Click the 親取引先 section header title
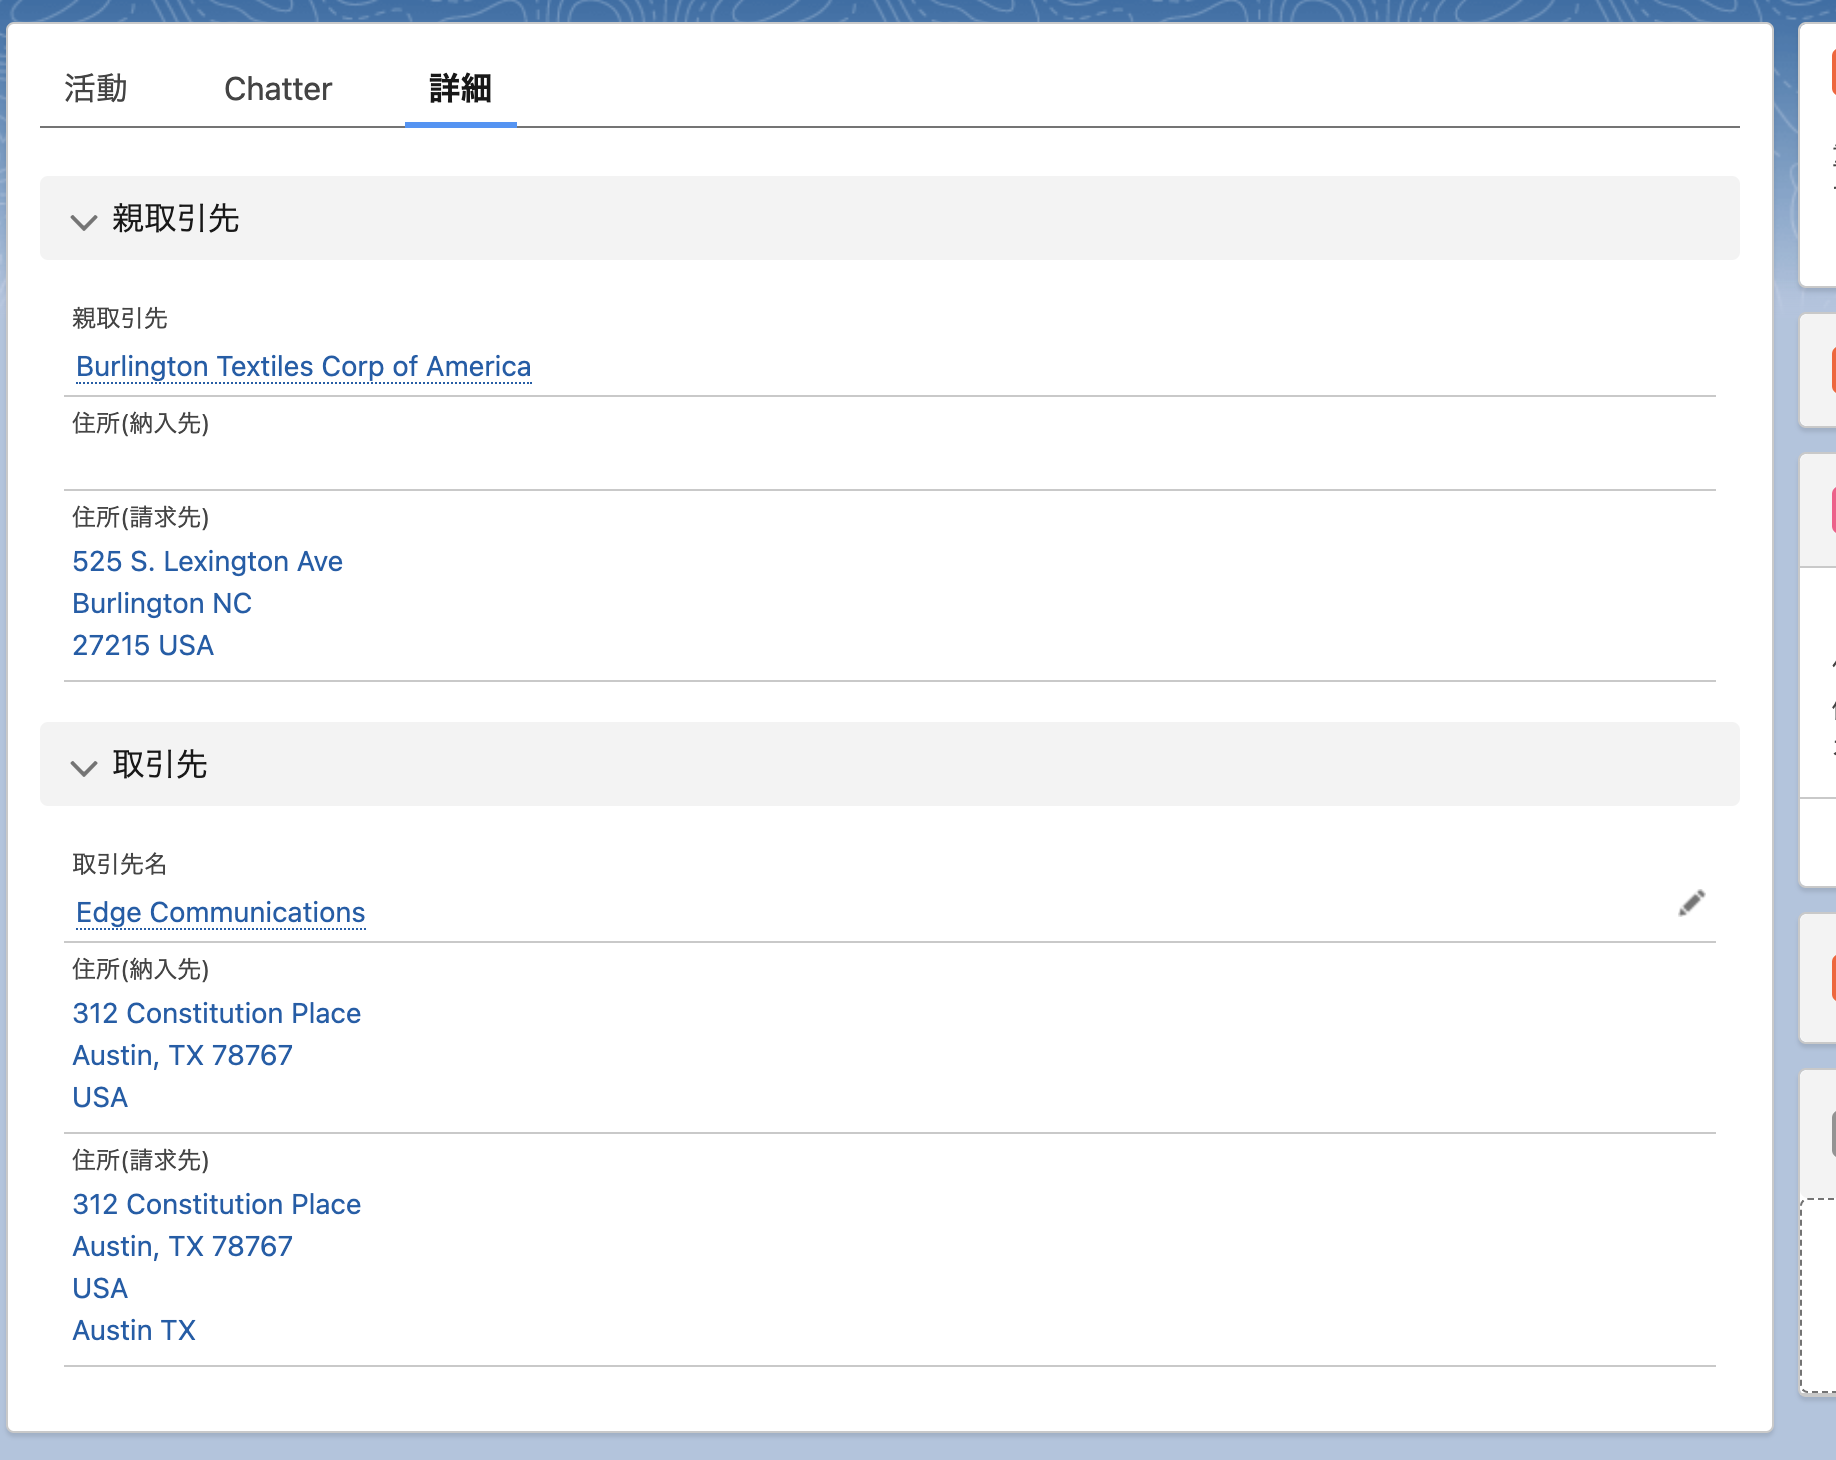1836x1460 pixels. 176,218
